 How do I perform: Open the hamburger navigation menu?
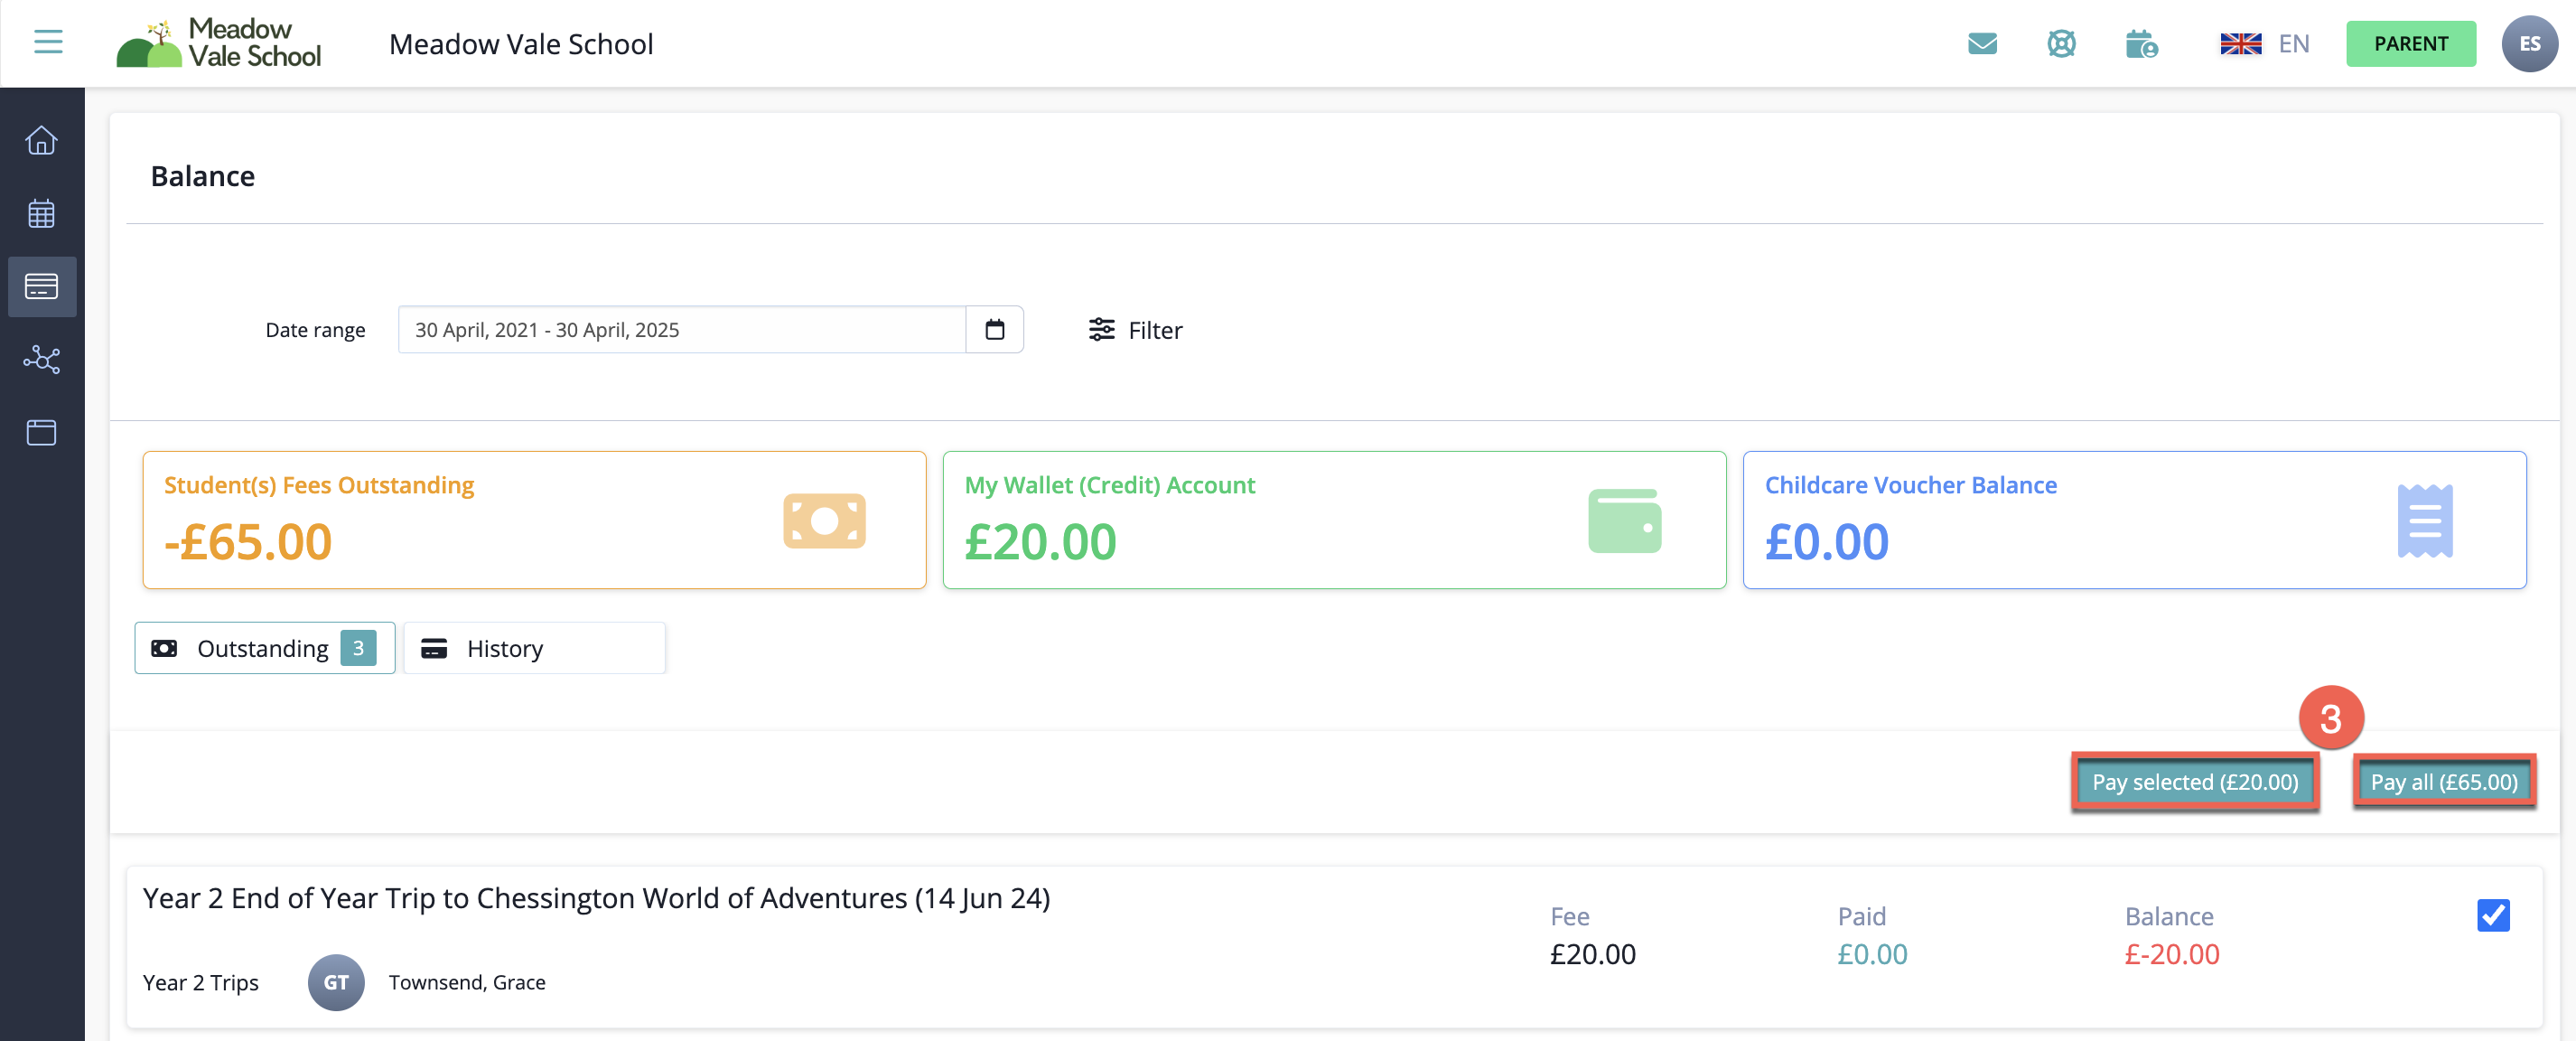click(x=48, y=42)
